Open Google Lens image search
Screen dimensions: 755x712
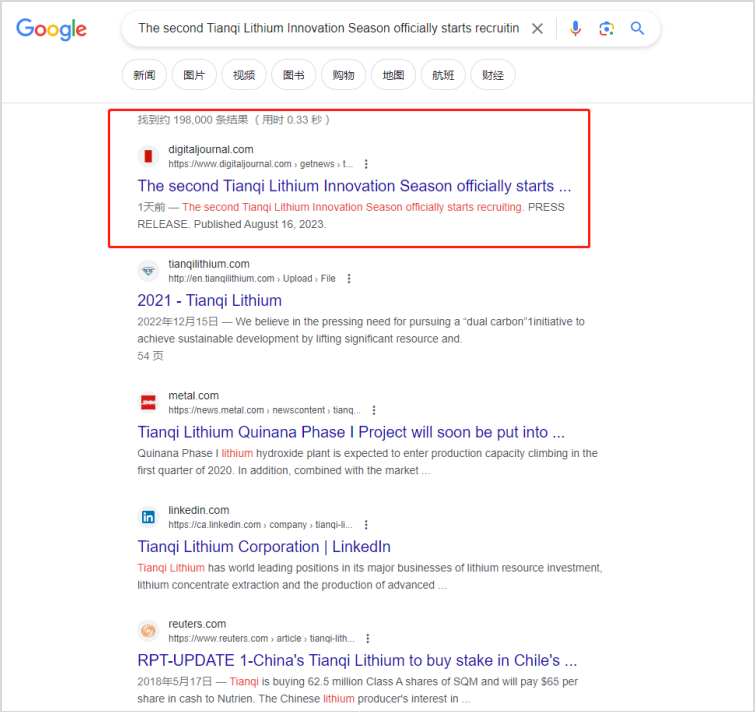pyautogui.click(x=606, y=29)
